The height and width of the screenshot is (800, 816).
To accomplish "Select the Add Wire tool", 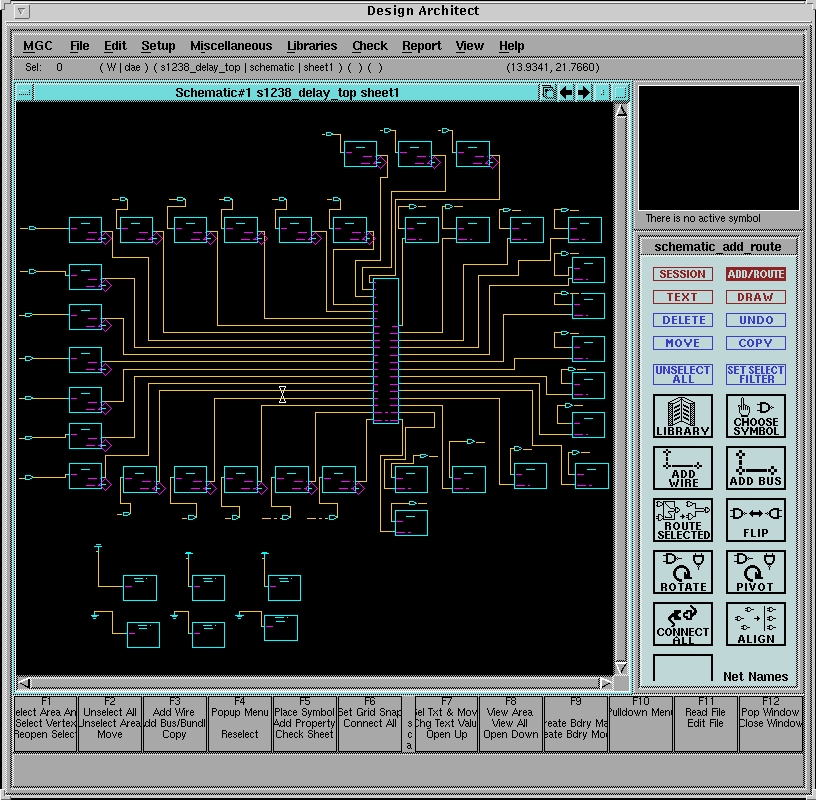I will (x=683, y=468).
